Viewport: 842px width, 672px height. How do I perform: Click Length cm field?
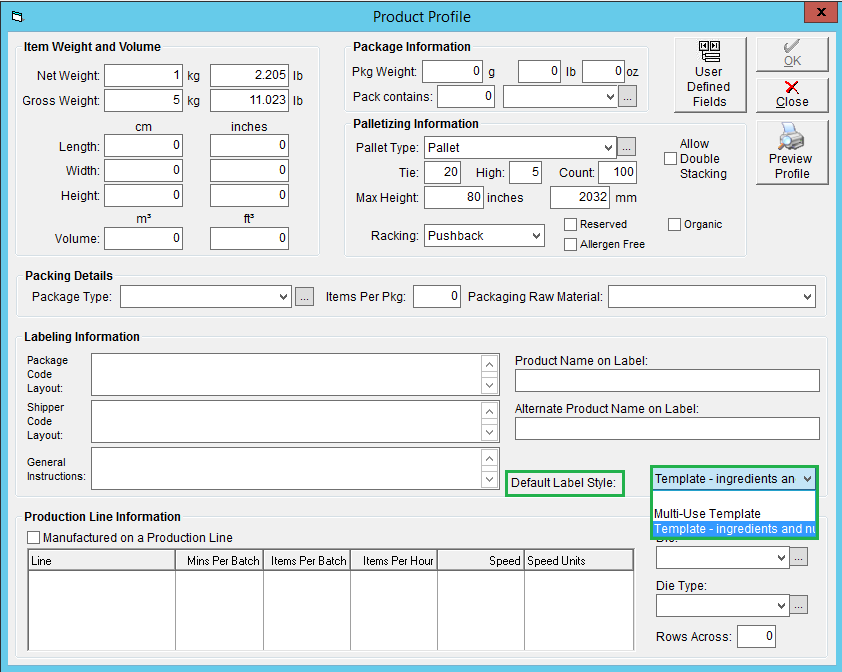click(143, 146)
